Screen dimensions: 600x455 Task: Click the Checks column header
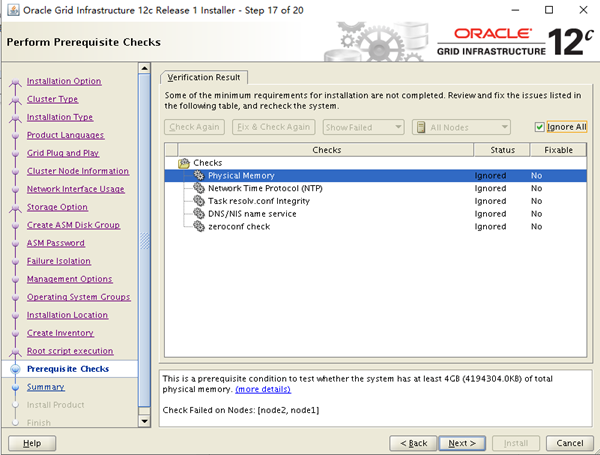click(326, 150)
